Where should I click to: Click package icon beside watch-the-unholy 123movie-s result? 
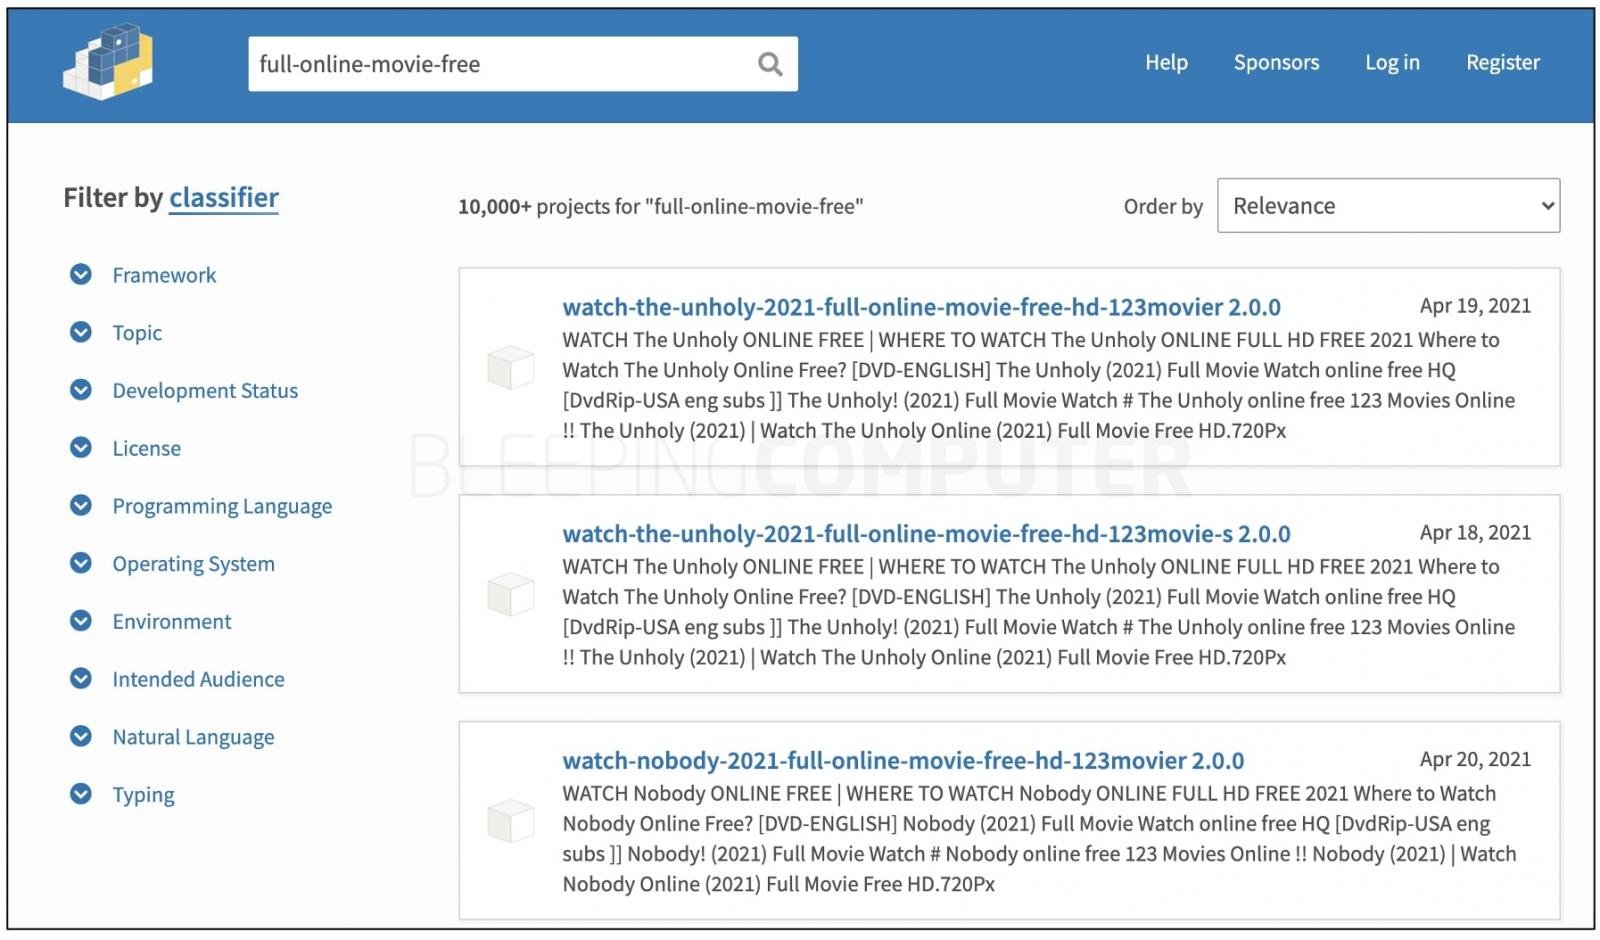pyautogui.click(x=511, y=594)
